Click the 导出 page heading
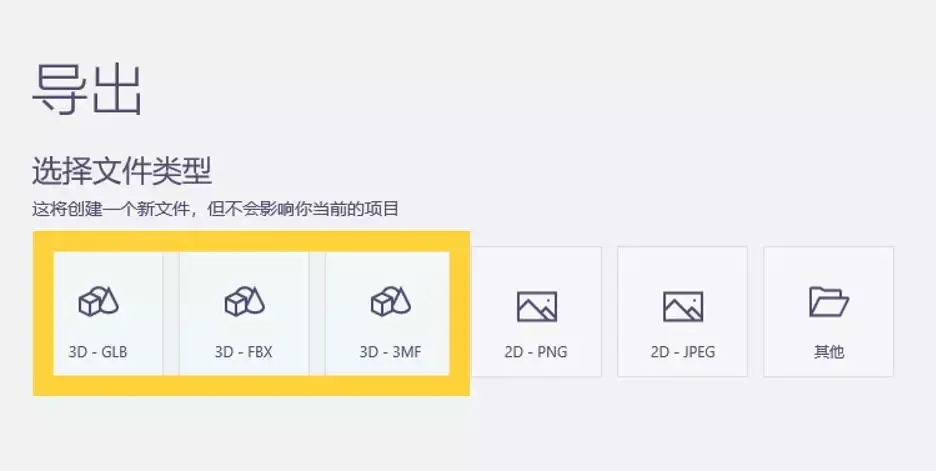 pyautogui.click(x=87, y=90)
